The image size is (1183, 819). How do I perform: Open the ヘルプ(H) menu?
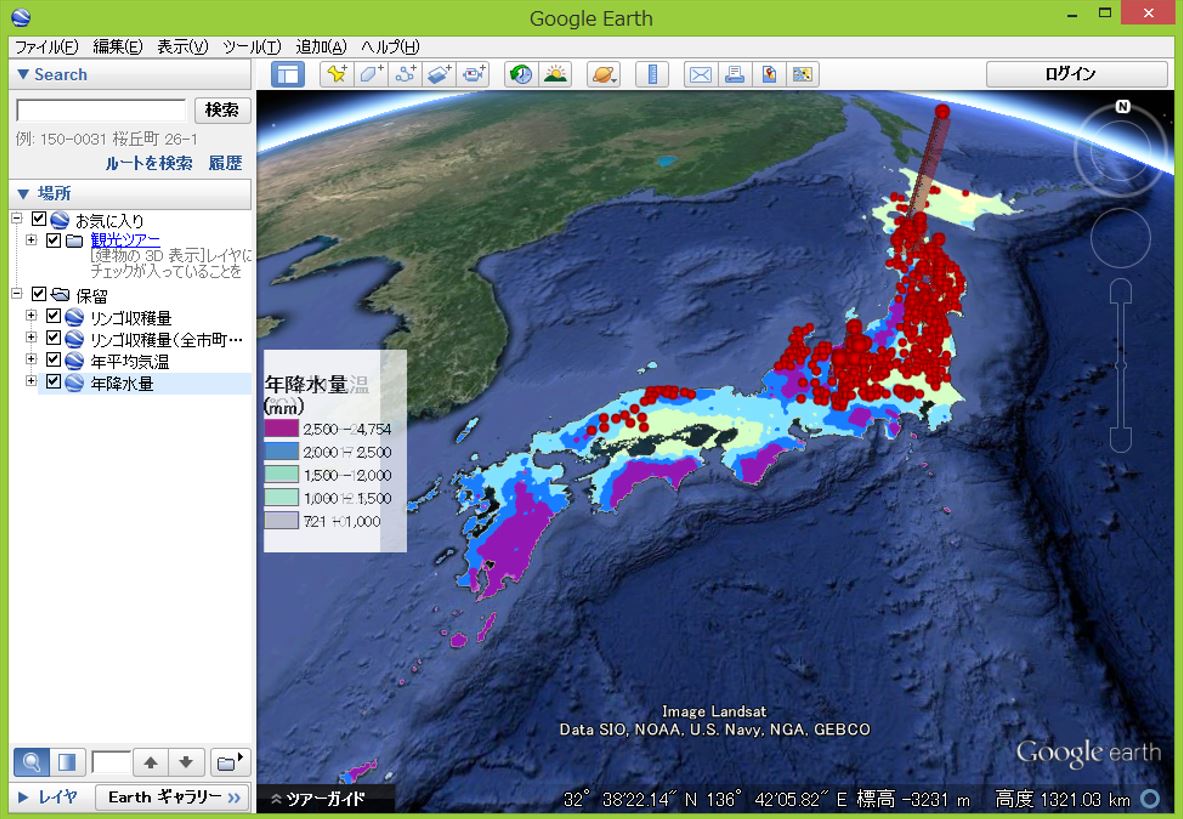point(390,47)
